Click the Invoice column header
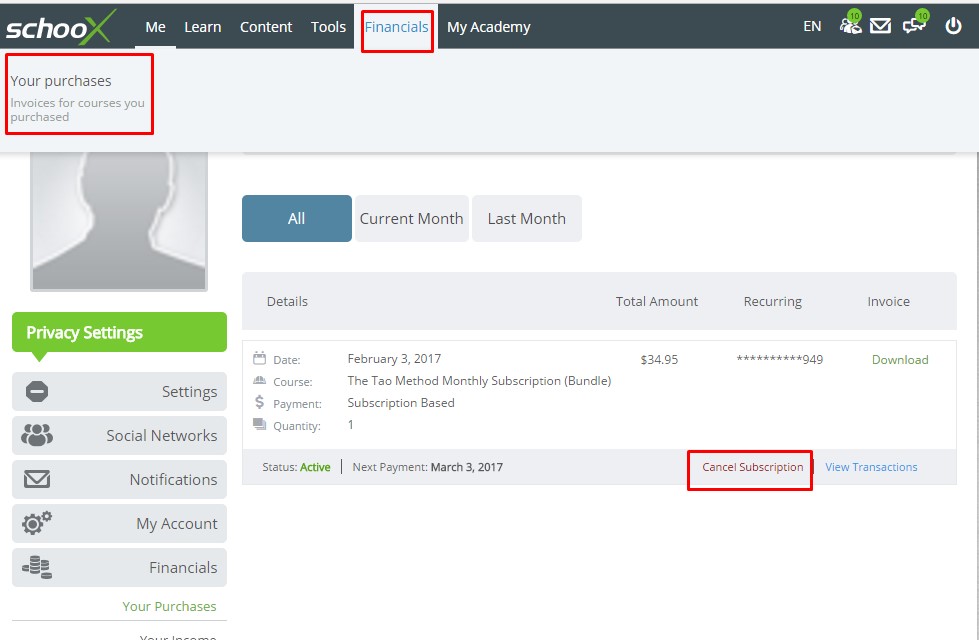 888,302
